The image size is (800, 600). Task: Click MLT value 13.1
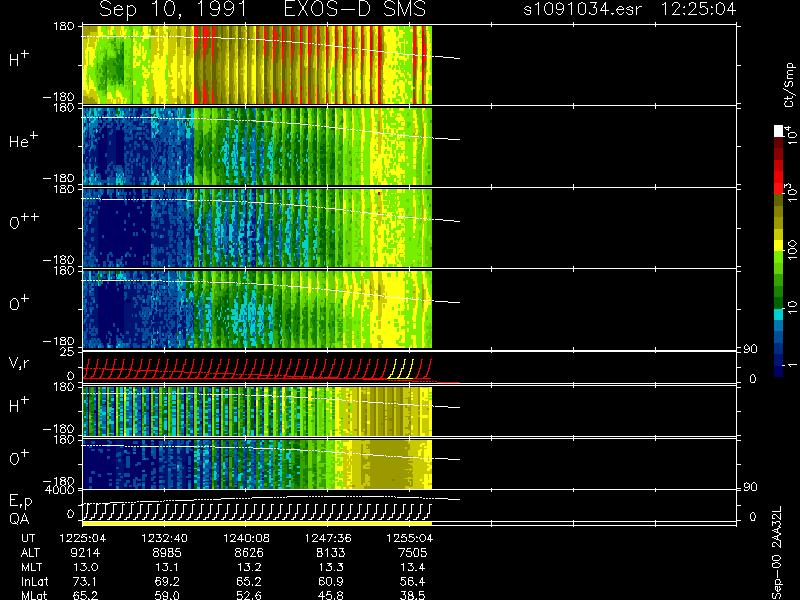point(168,567)
